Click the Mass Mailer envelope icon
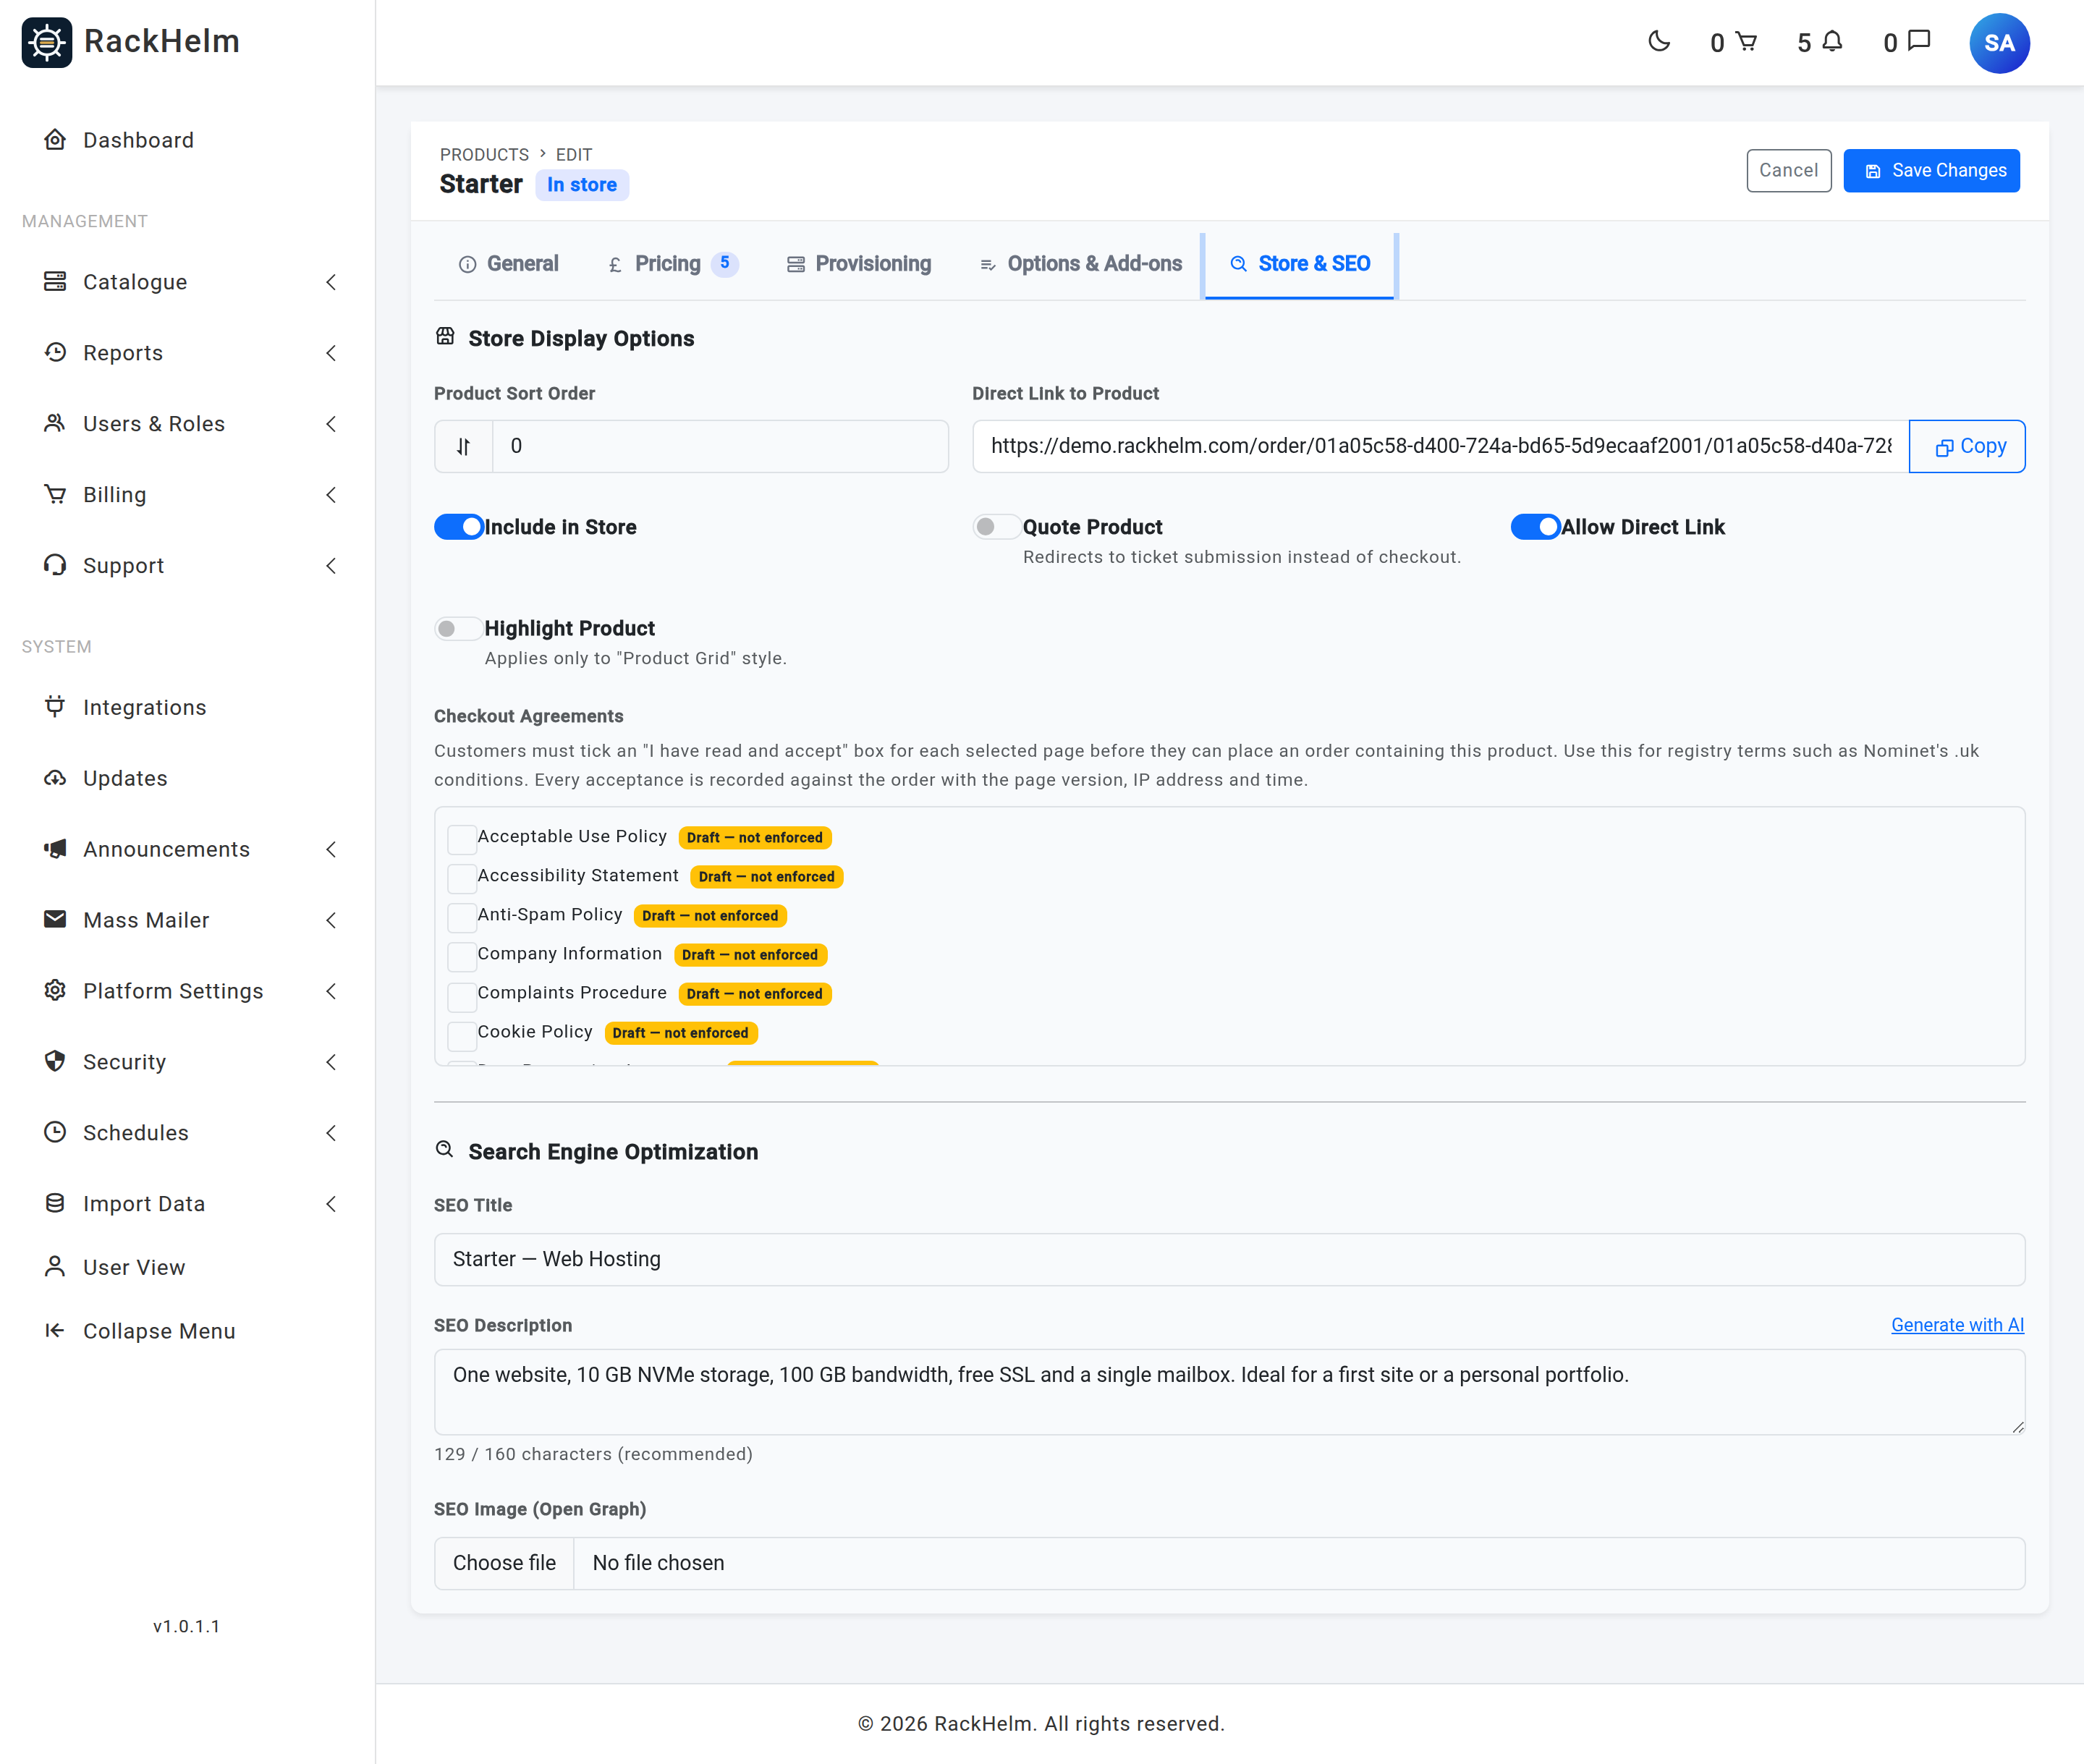Screen dimensions: 2084x1764 [x=55, y=919]
